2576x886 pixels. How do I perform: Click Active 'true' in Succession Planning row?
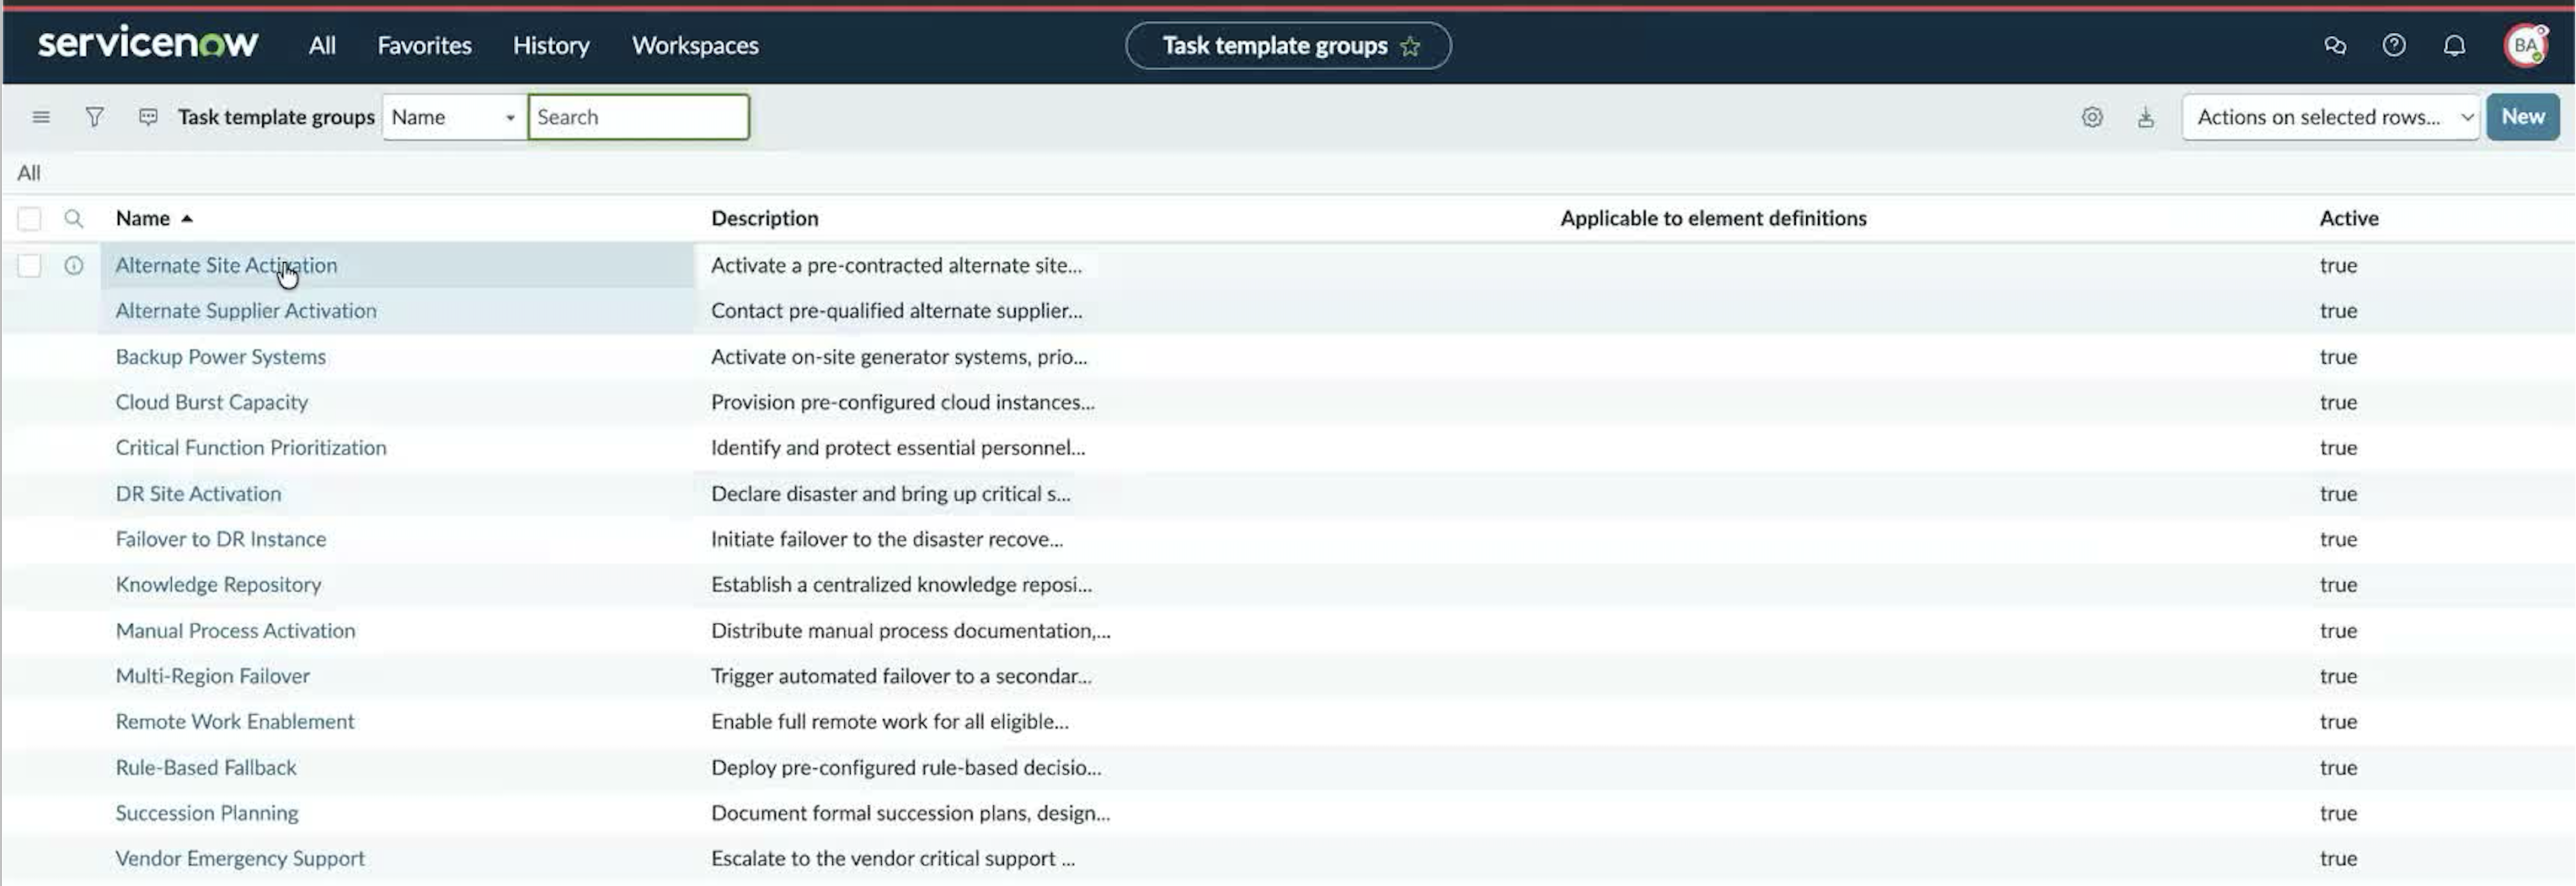(x=2338, y=813)
